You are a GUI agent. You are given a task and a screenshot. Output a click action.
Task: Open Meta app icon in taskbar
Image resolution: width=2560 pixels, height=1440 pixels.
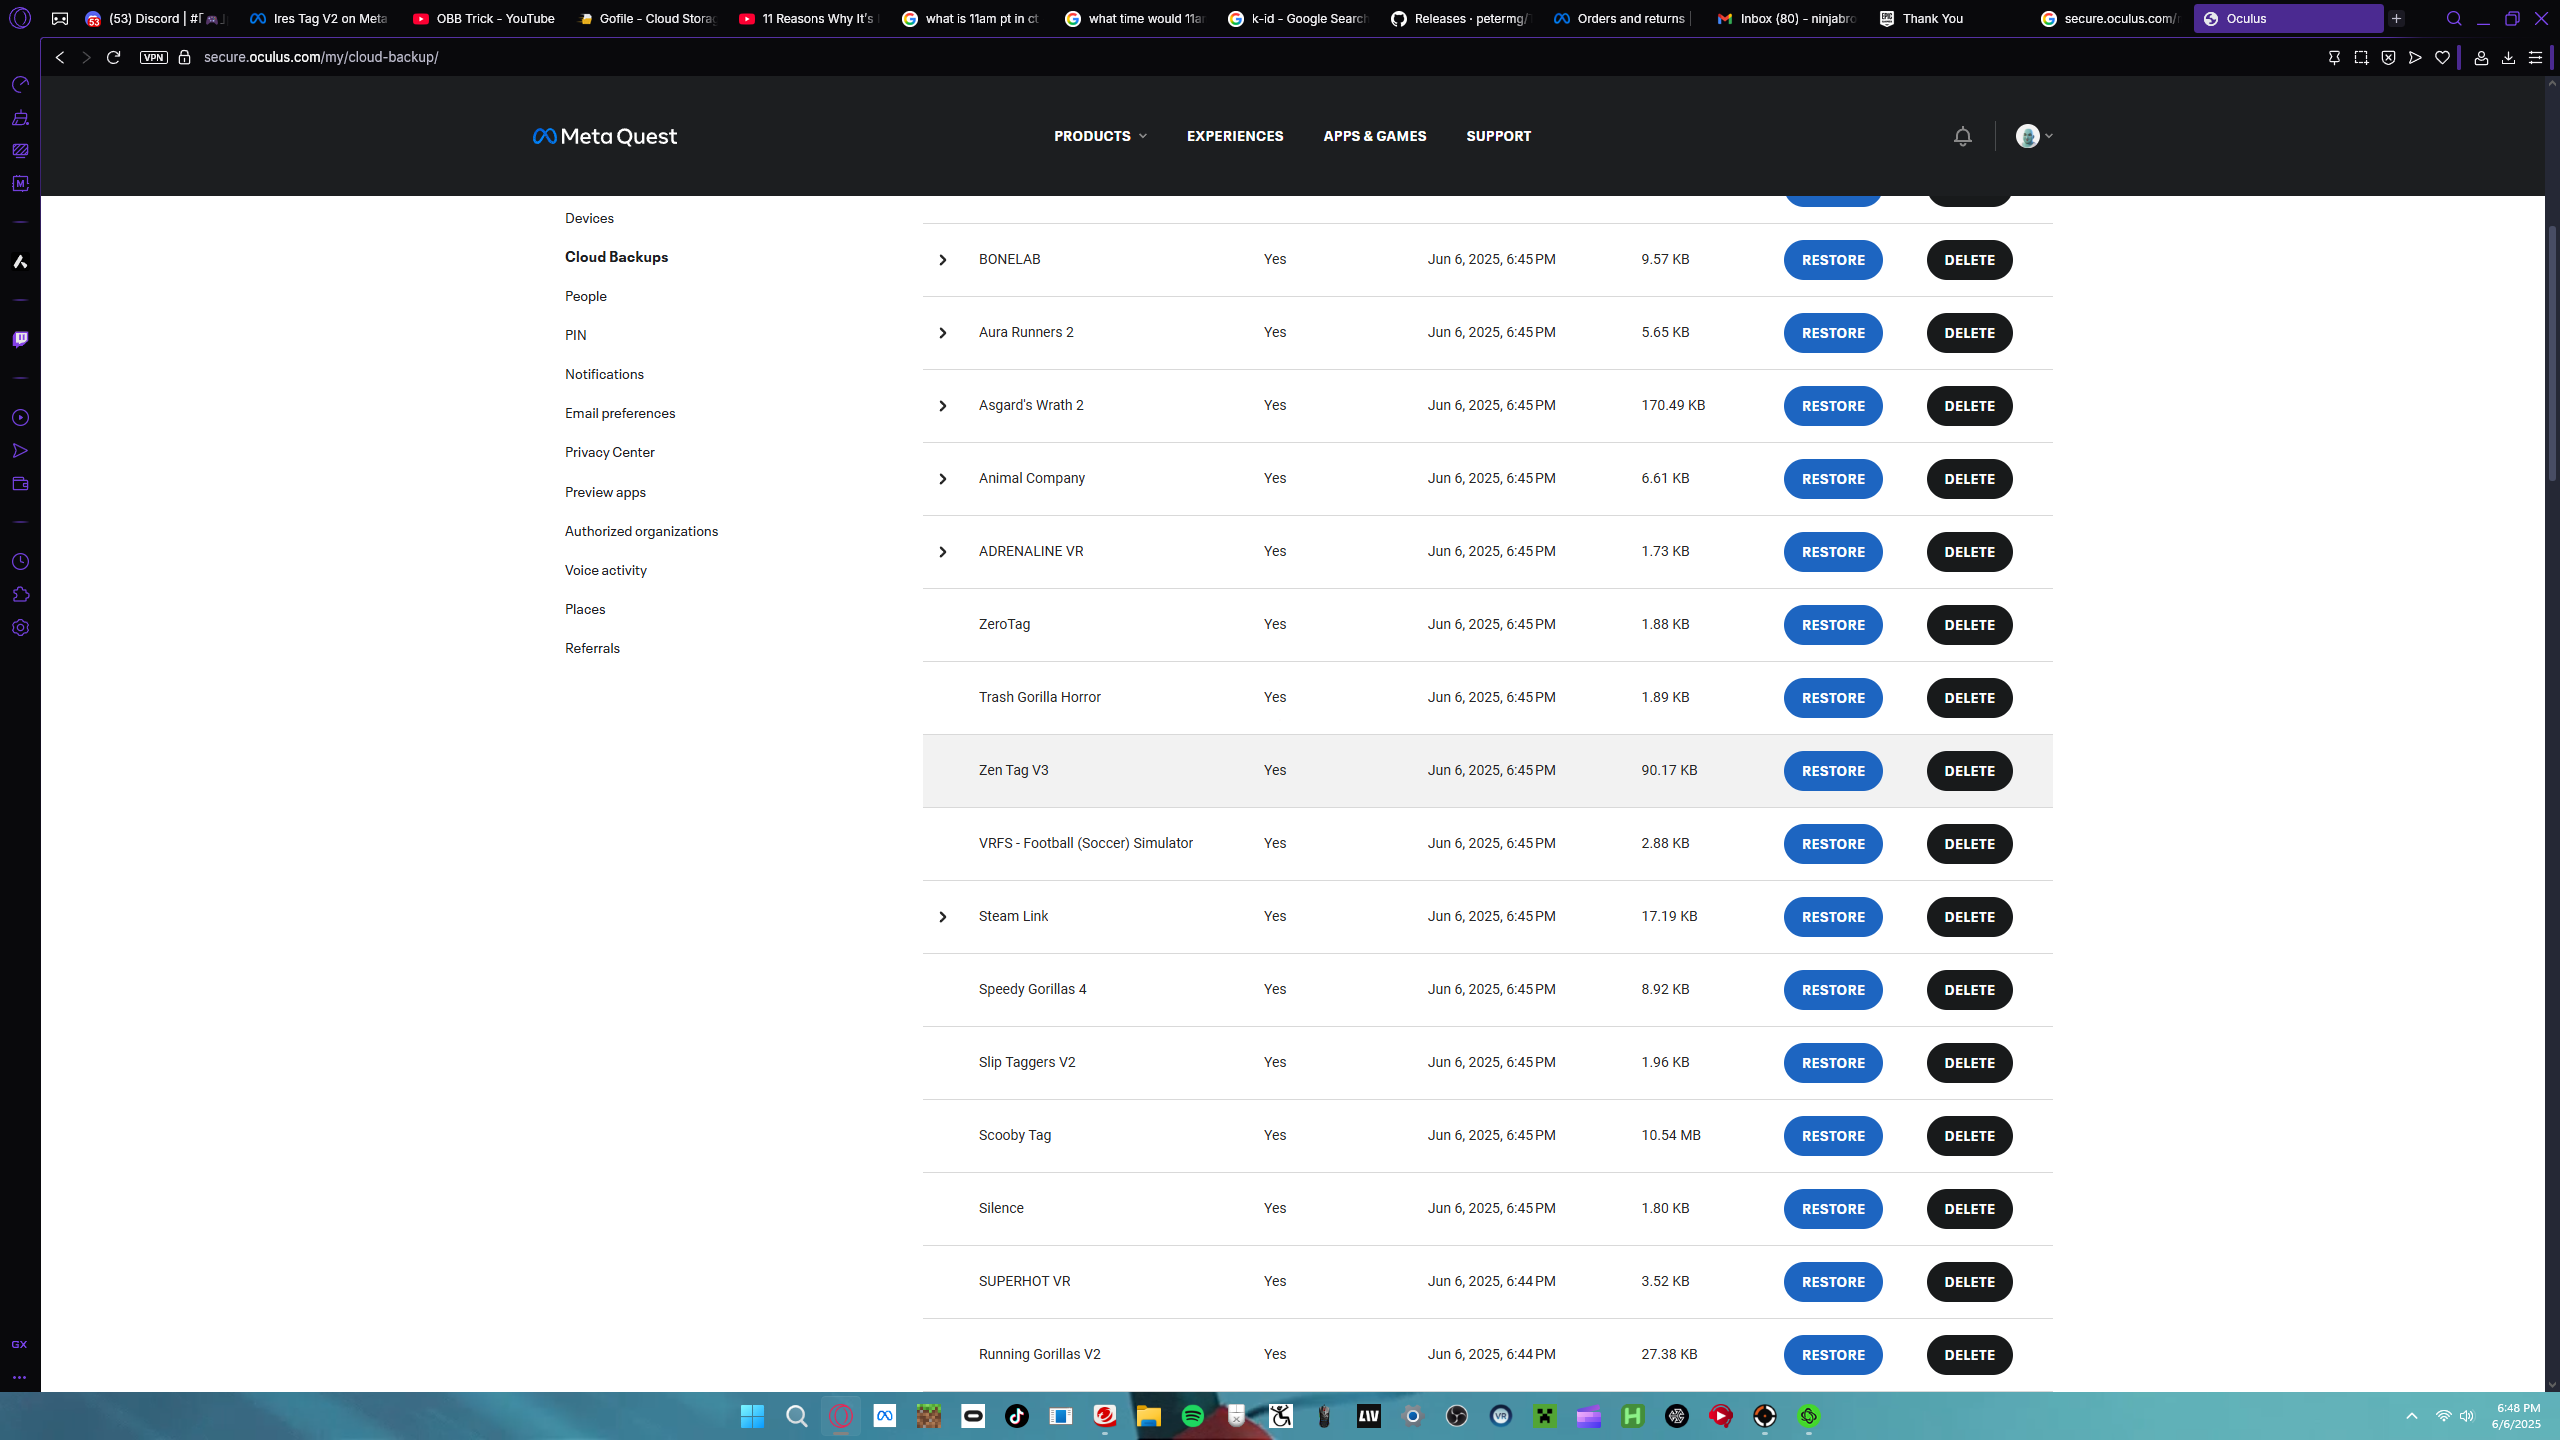click(884, 1416)
